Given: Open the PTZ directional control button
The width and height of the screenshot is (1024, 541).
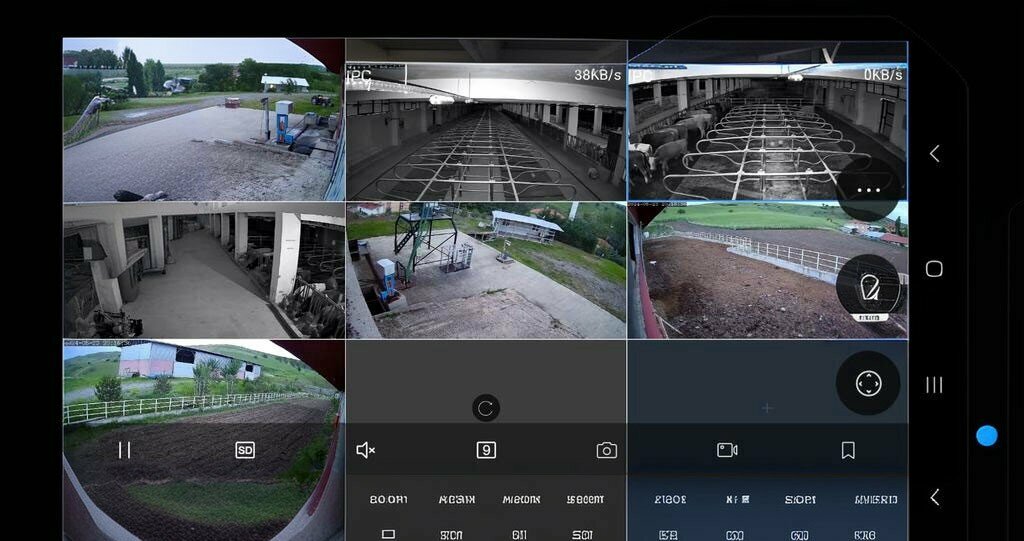Looking at the screenshot, I should click(869, 384).
